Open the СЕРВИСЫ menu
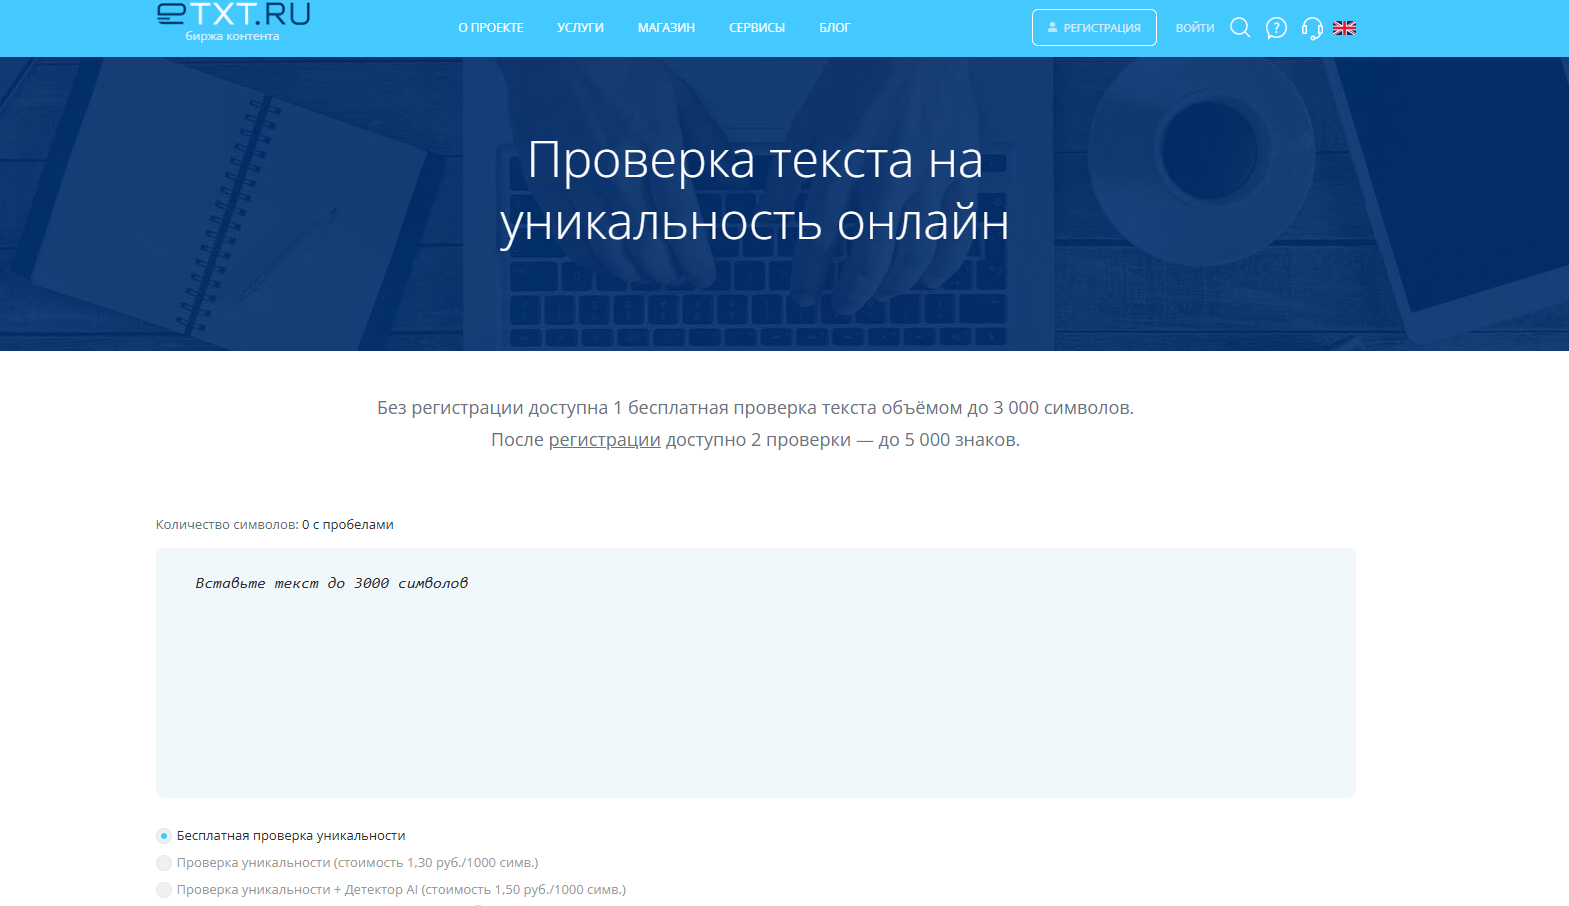Screen dimensions: 1569x906 (757, 28)
